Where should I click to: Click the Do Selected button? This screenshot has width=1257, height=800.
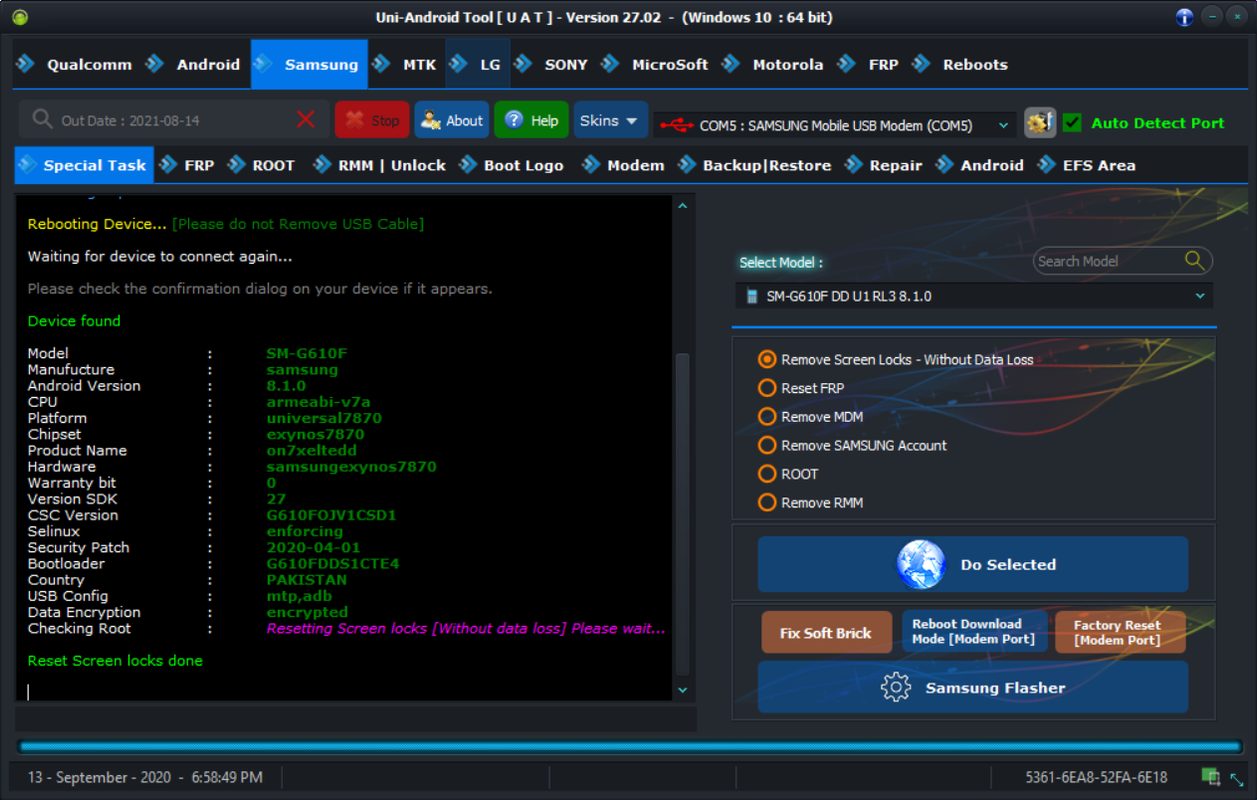pyautogui.click(x=973, y=564)
